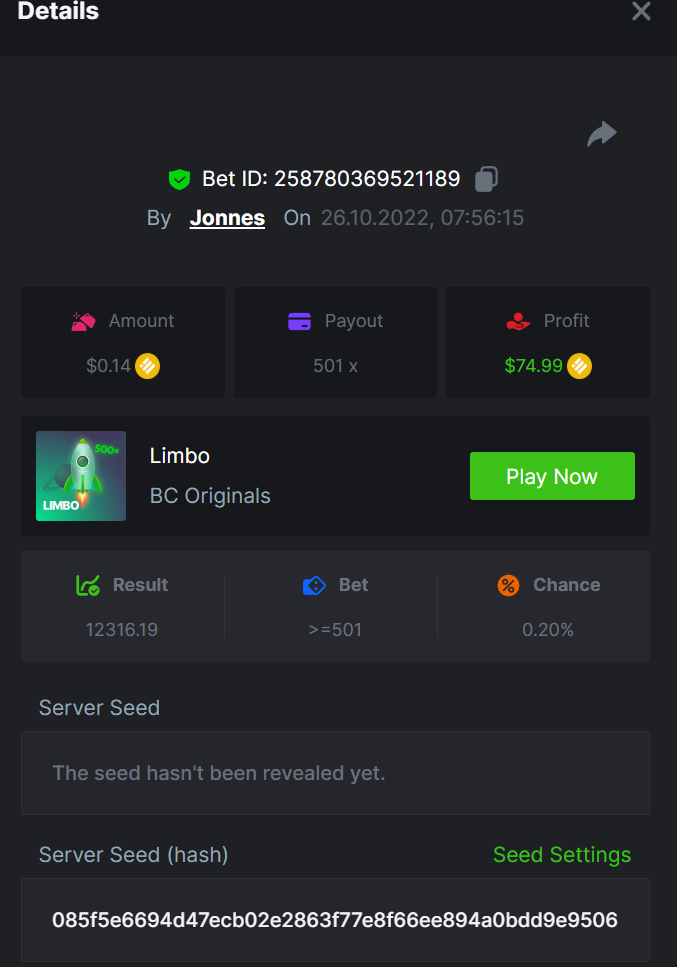
Task: Click the share arrow icon
Action: [601, 134]
